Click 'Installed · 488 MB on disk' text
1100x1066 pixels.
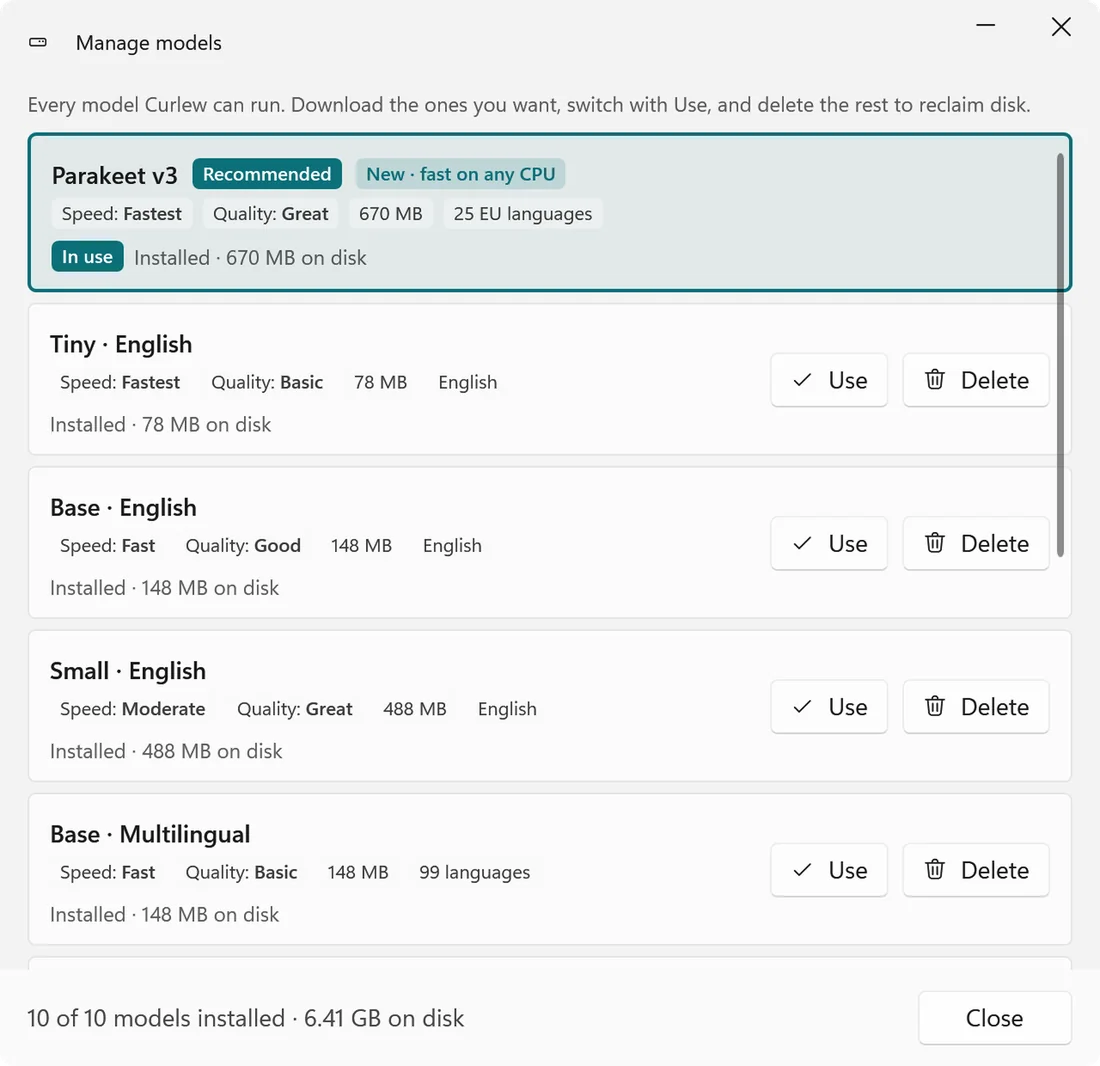click(166, 752)
